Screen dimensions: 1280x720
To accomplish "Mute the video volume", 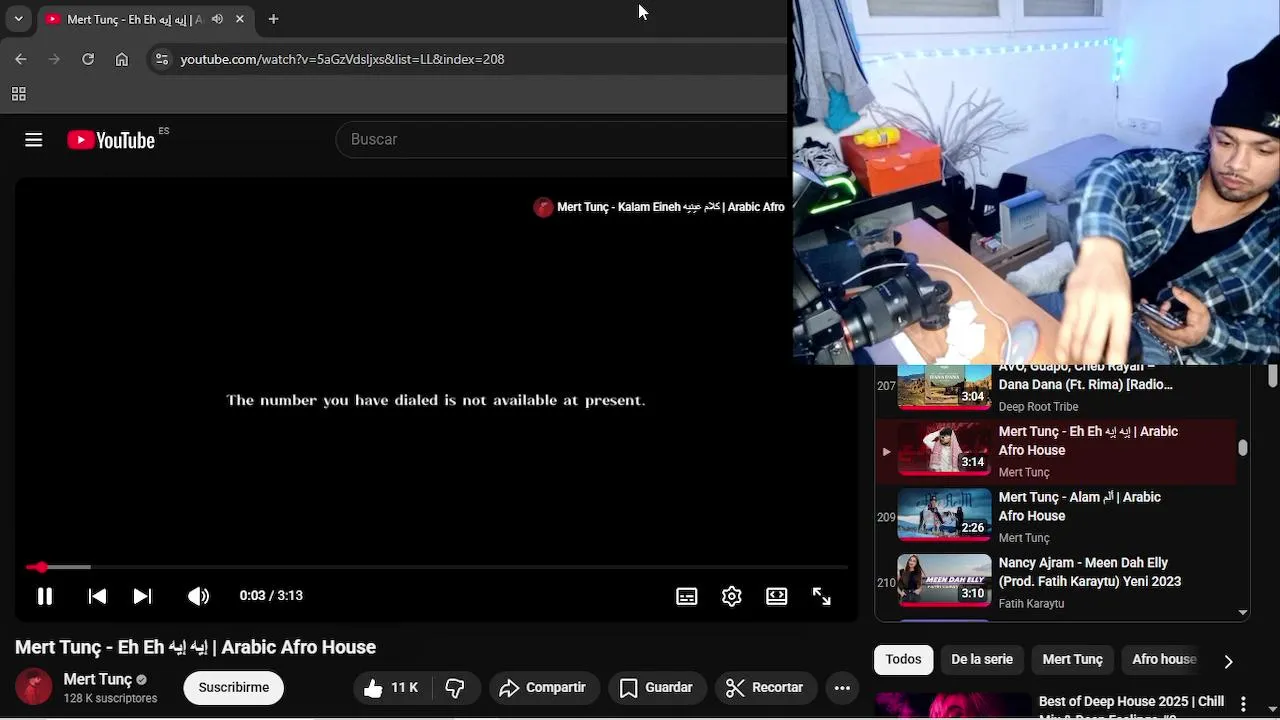I will click(x=199, y=596).
